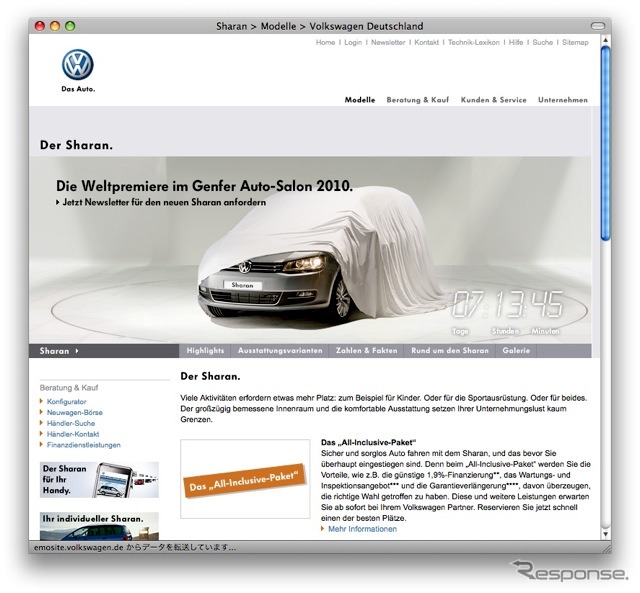The image size is (640, 593).
Task: Open the Kontakt link
Action: tap(427, 42)
